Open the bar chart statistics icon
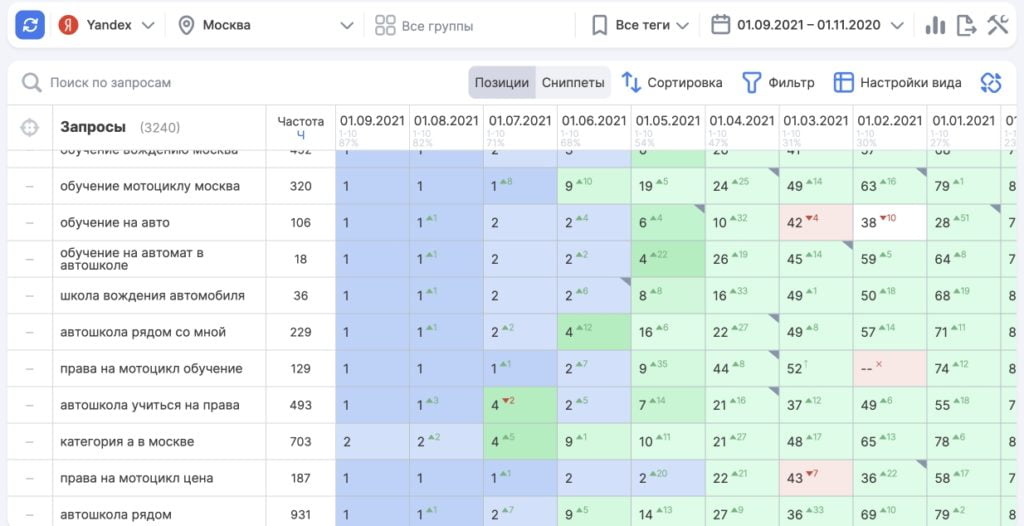This screenshot has width=1024, height=526. [935, 25]
